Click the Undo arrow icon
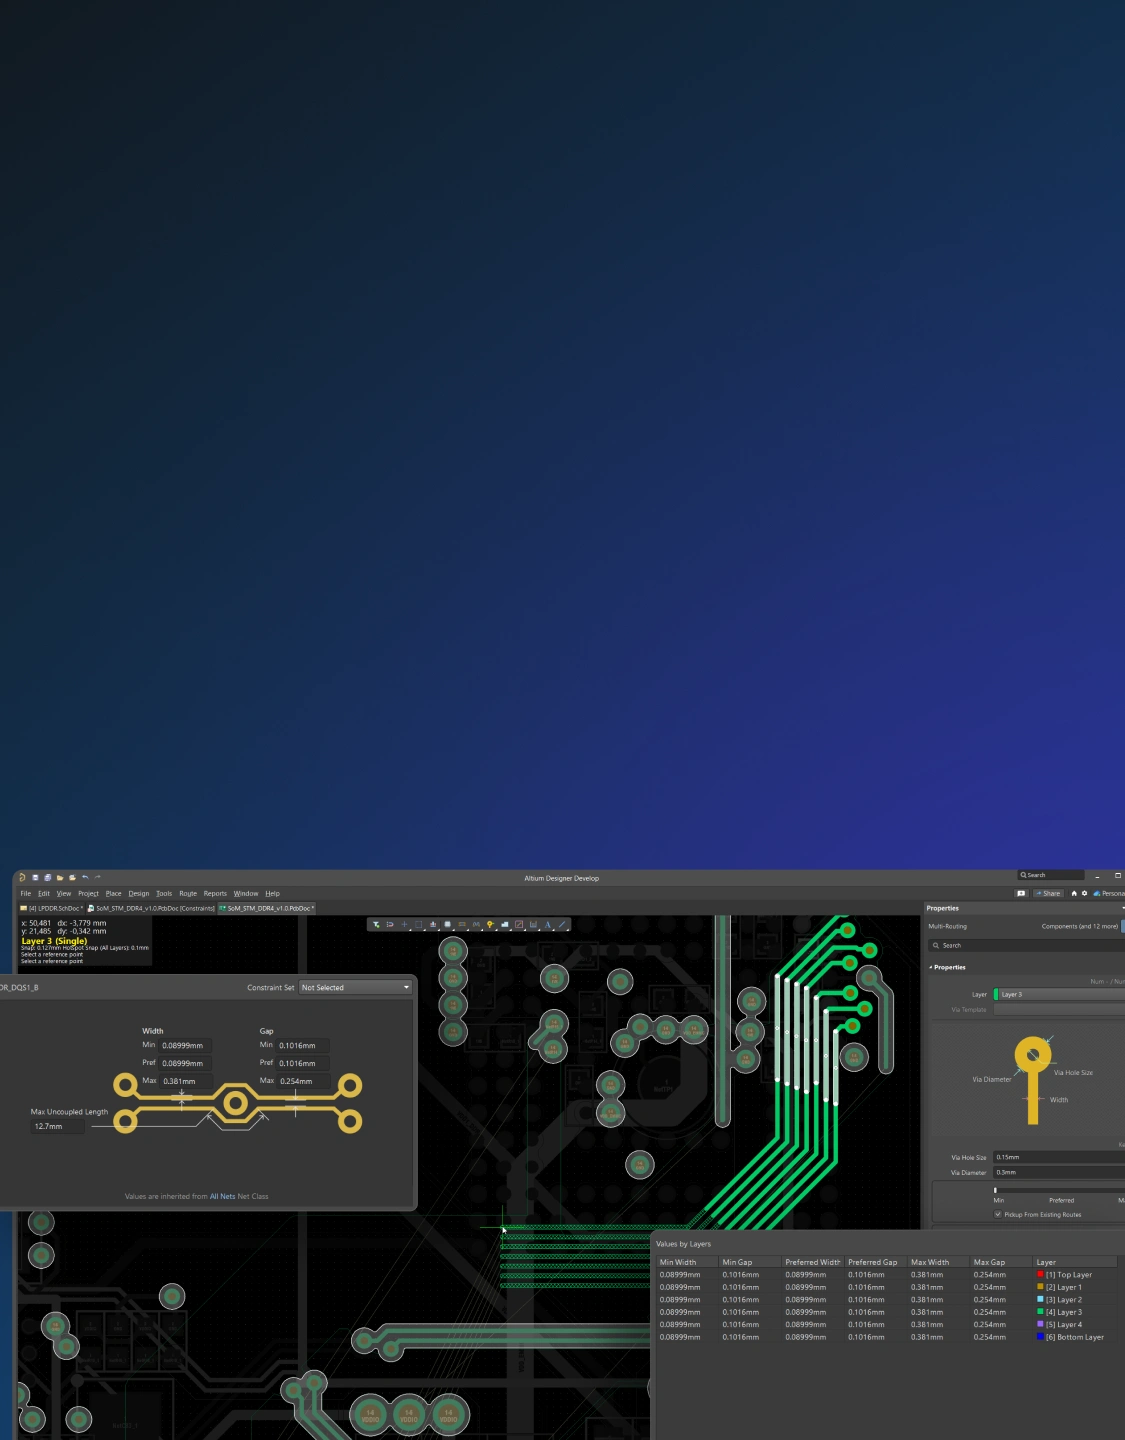The width and height of the screenshot is (1125, 1440). click(85, 878)
